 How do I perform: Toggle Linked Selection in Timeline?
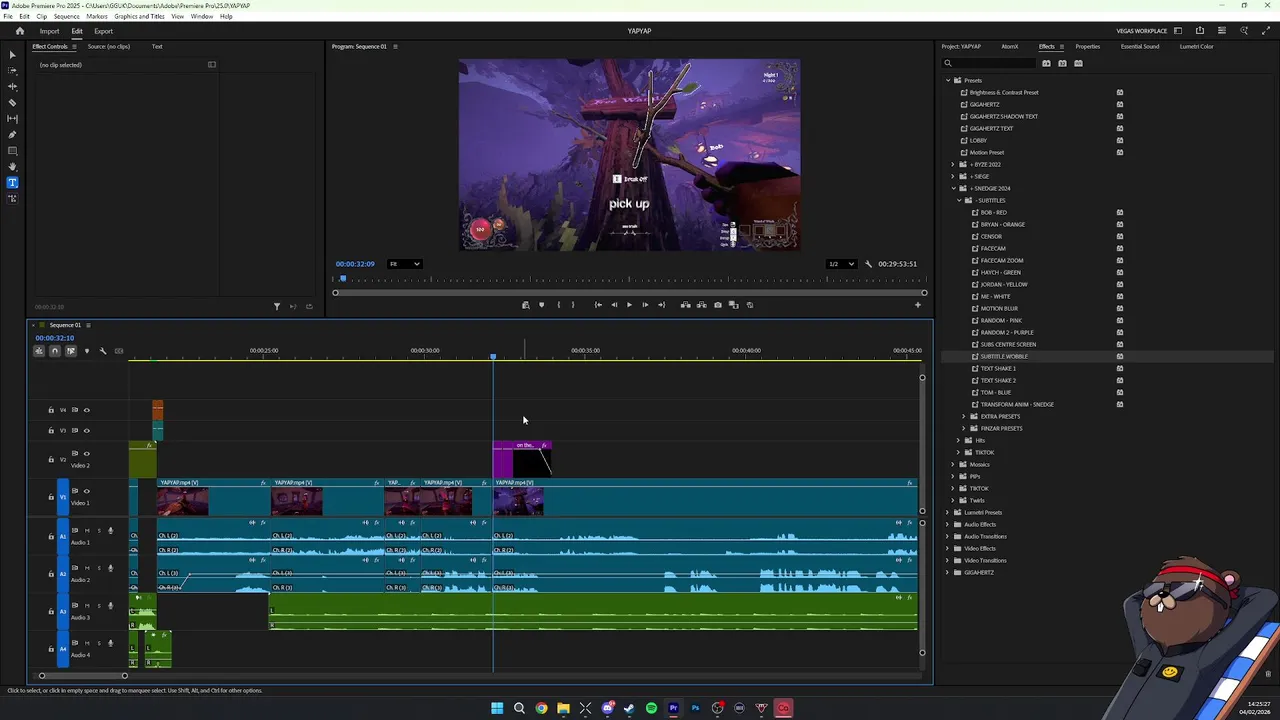coord(70,351)
